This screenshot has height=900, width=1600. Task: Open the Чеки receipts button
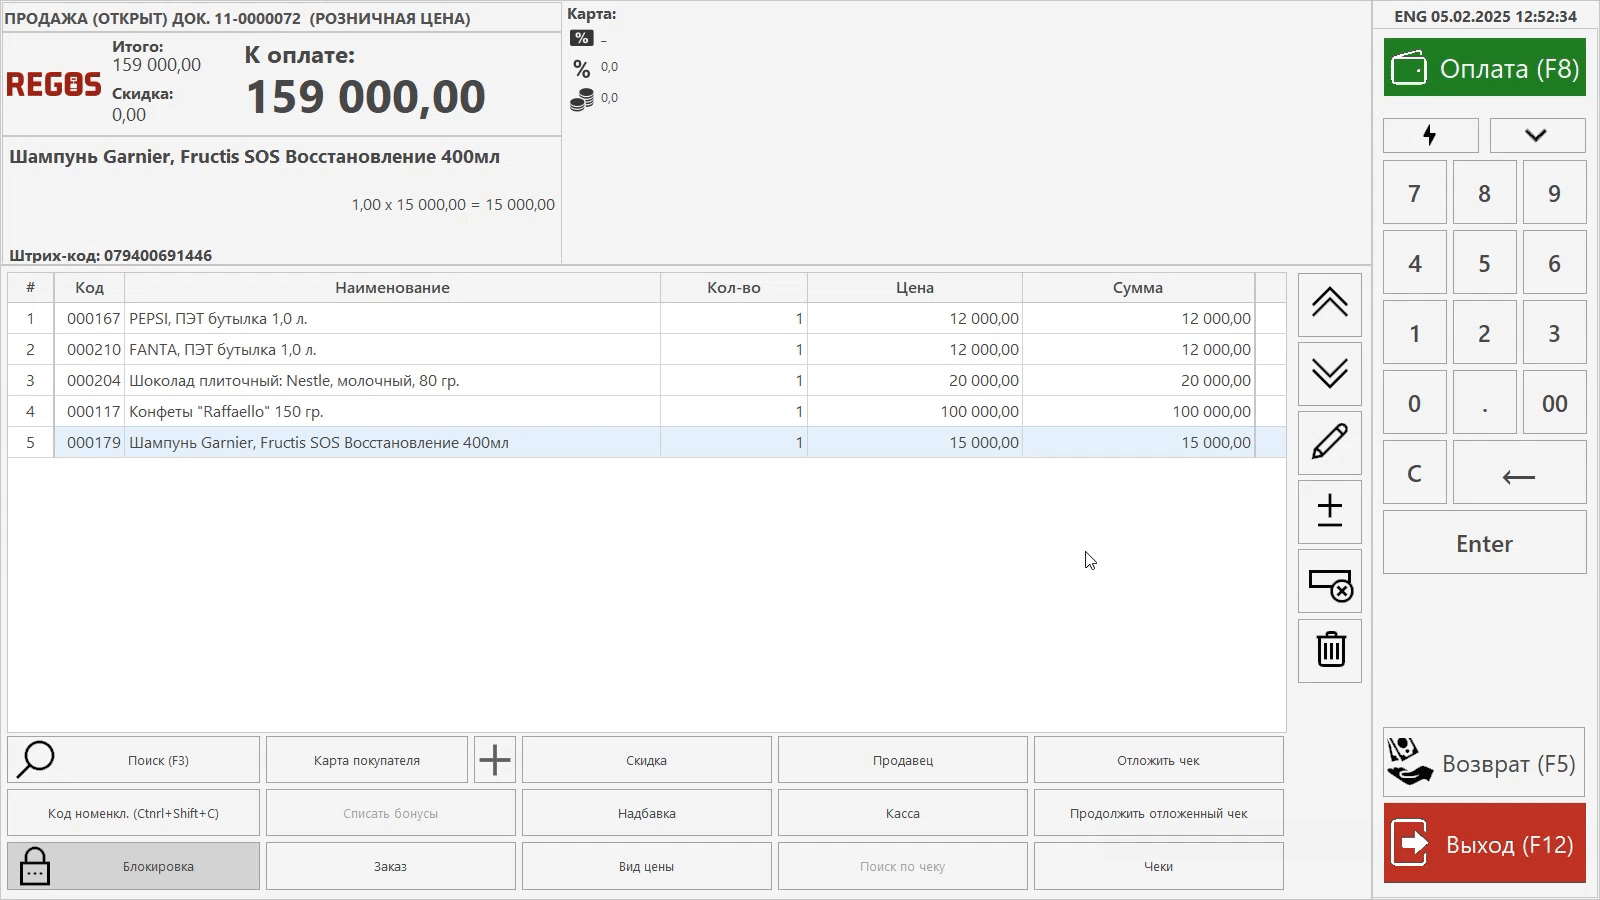click(x=1158, y=866)
